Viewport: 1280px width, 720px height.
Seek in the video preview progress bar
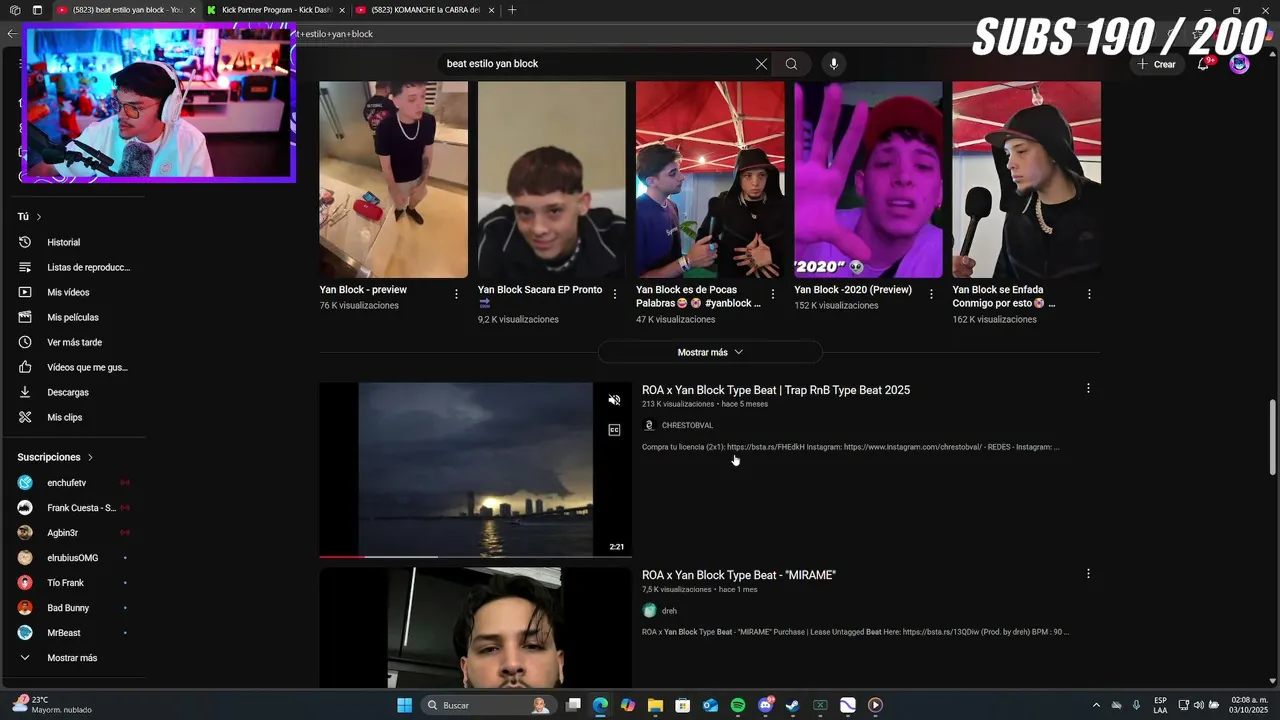pos(475,556)
